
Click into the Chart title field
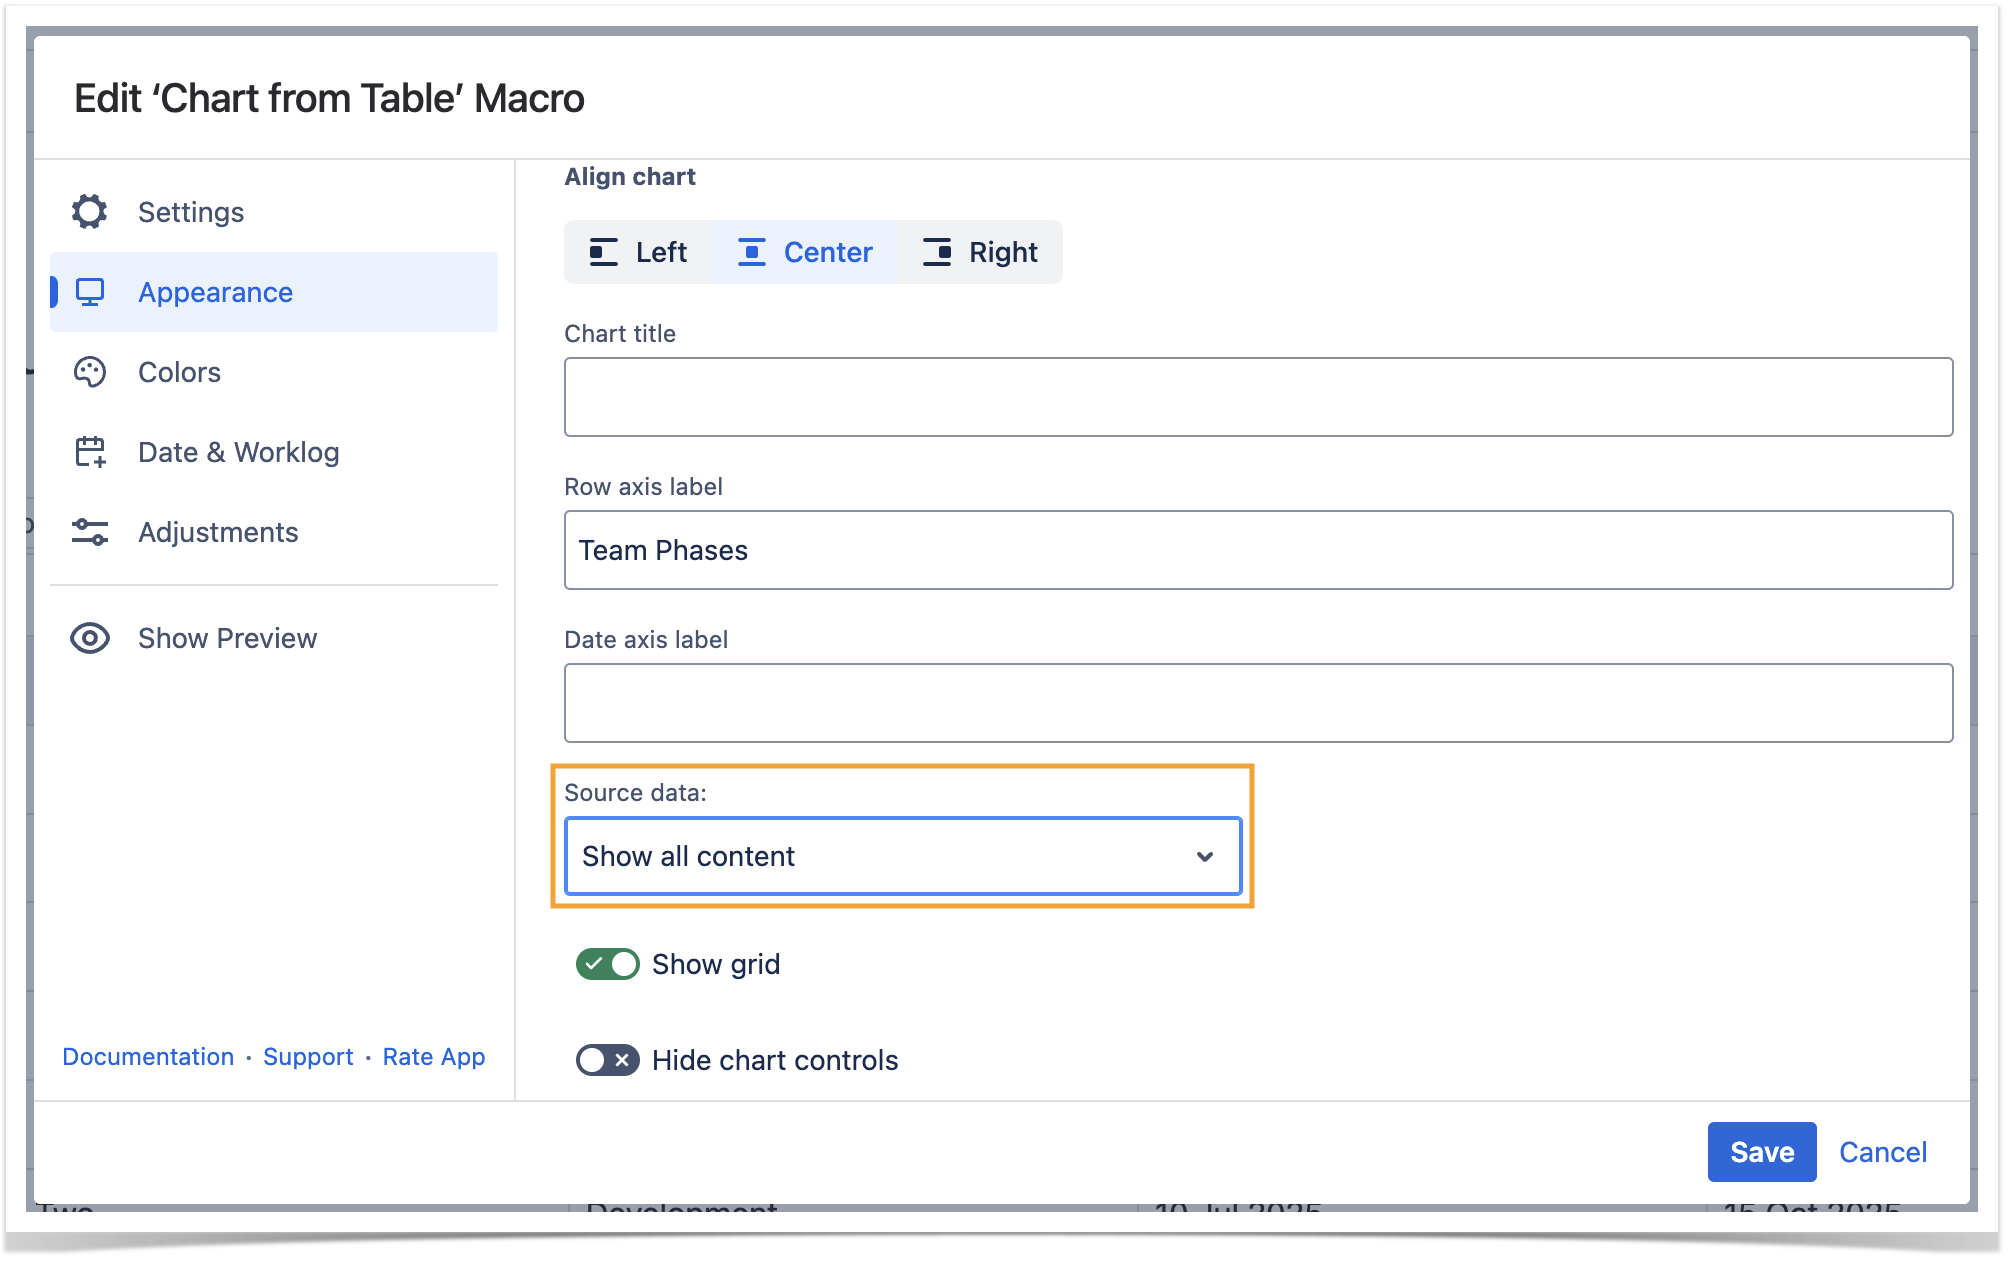[x=1257, y=397]
